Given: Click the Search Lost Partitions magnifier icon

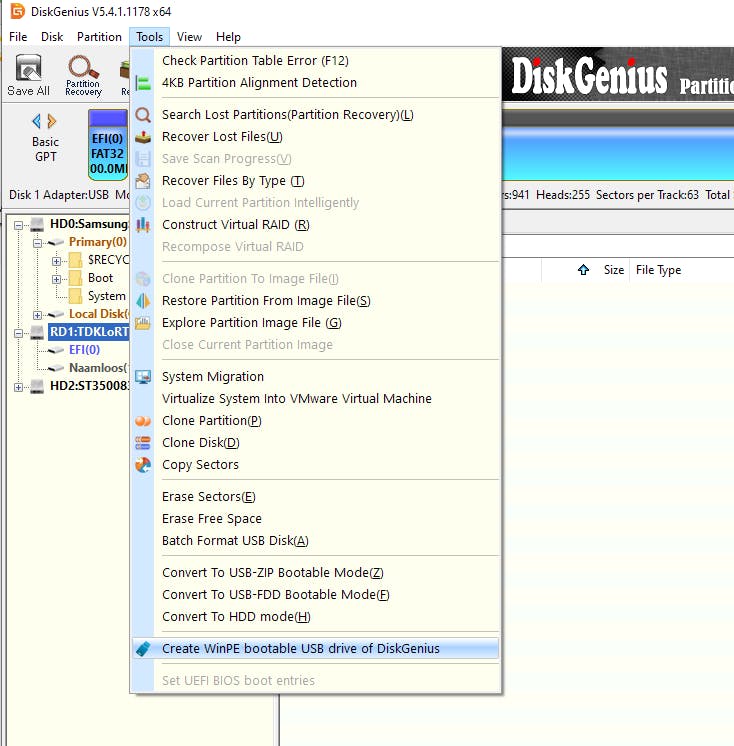Looking at the screenshot, I should [143, 115].
